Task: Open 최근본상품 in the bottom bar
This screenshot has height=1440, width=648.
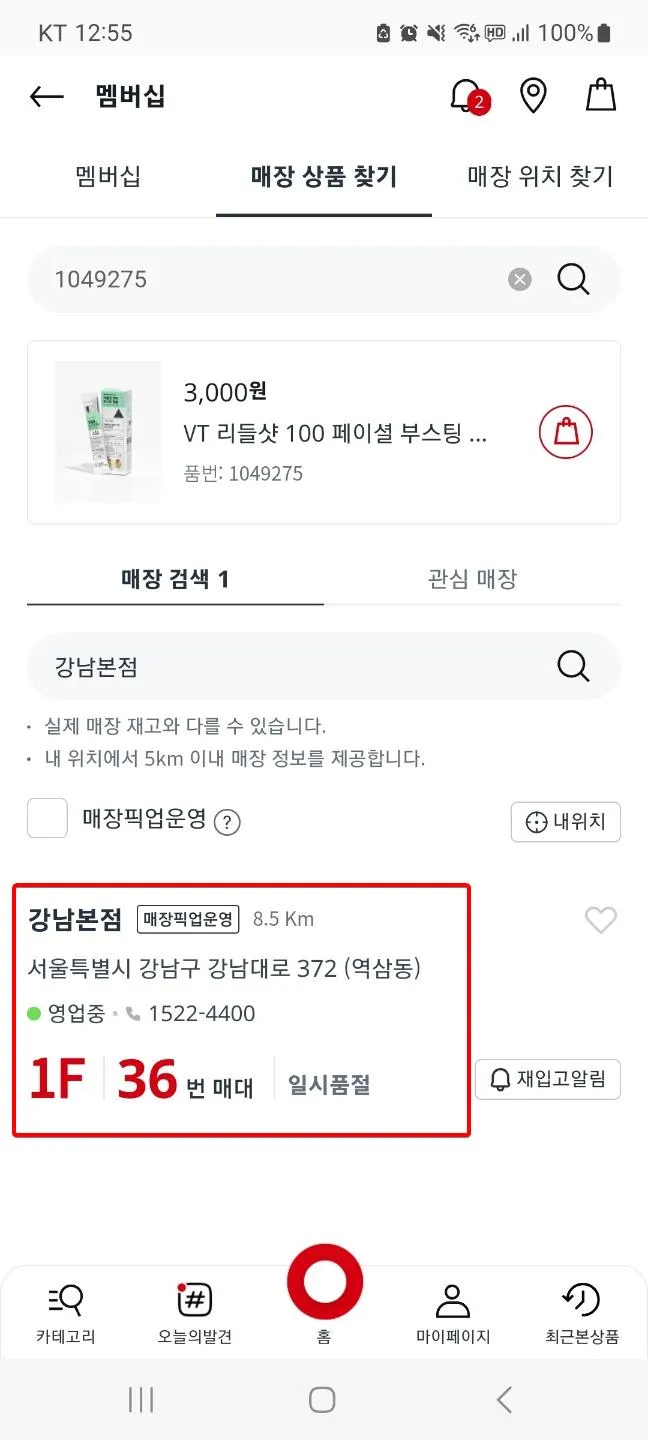Action: (583, 1310)
